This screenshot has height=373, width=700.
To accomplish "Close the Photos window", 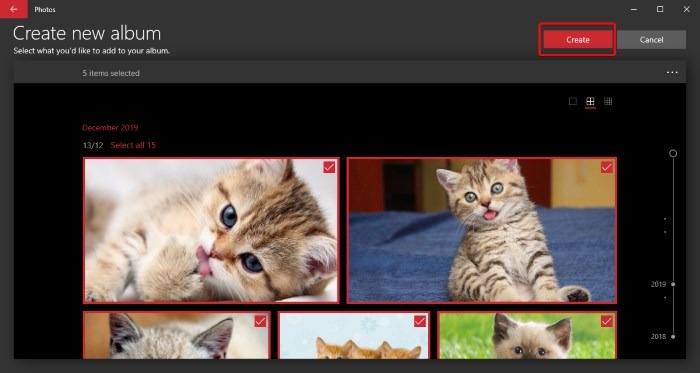I will 687,9.
